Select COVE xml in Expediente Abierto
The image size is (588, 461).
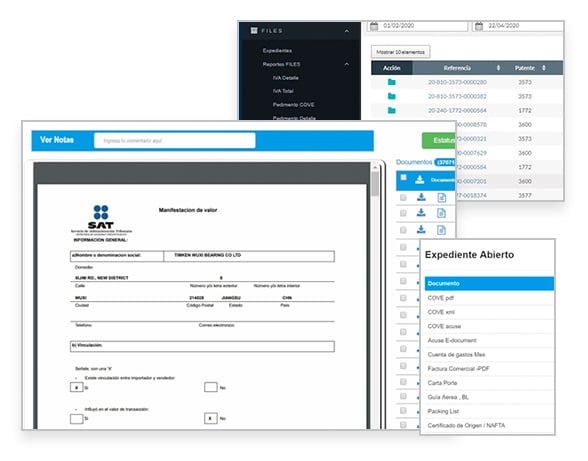tap(489, 312)
